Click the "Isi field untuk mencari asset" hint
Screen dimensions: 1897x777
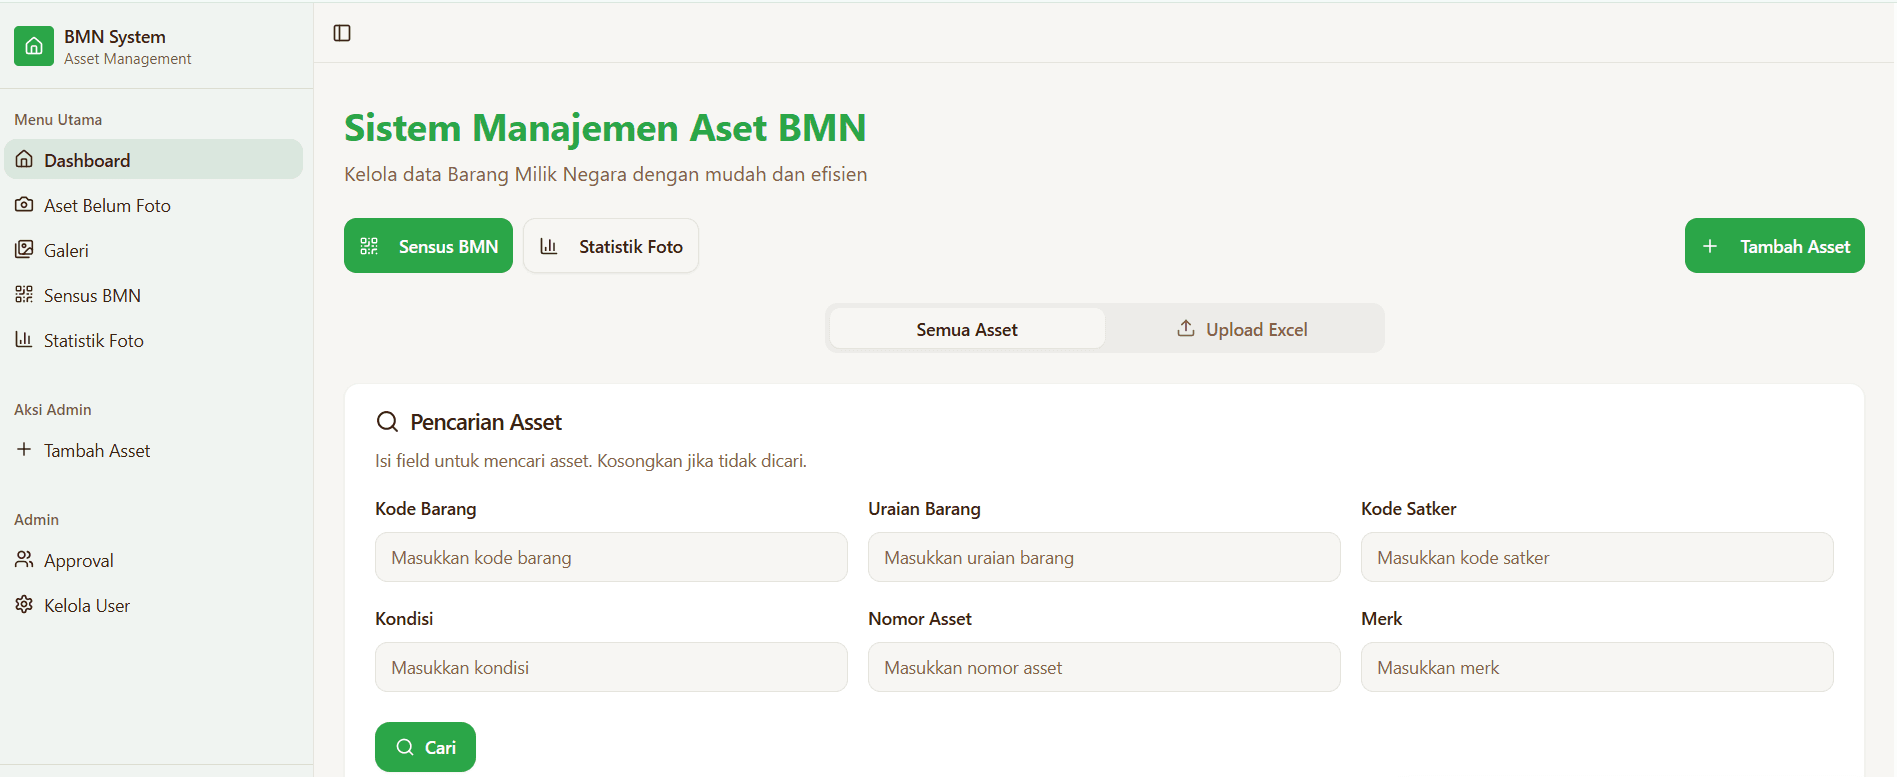pos(591,461)
